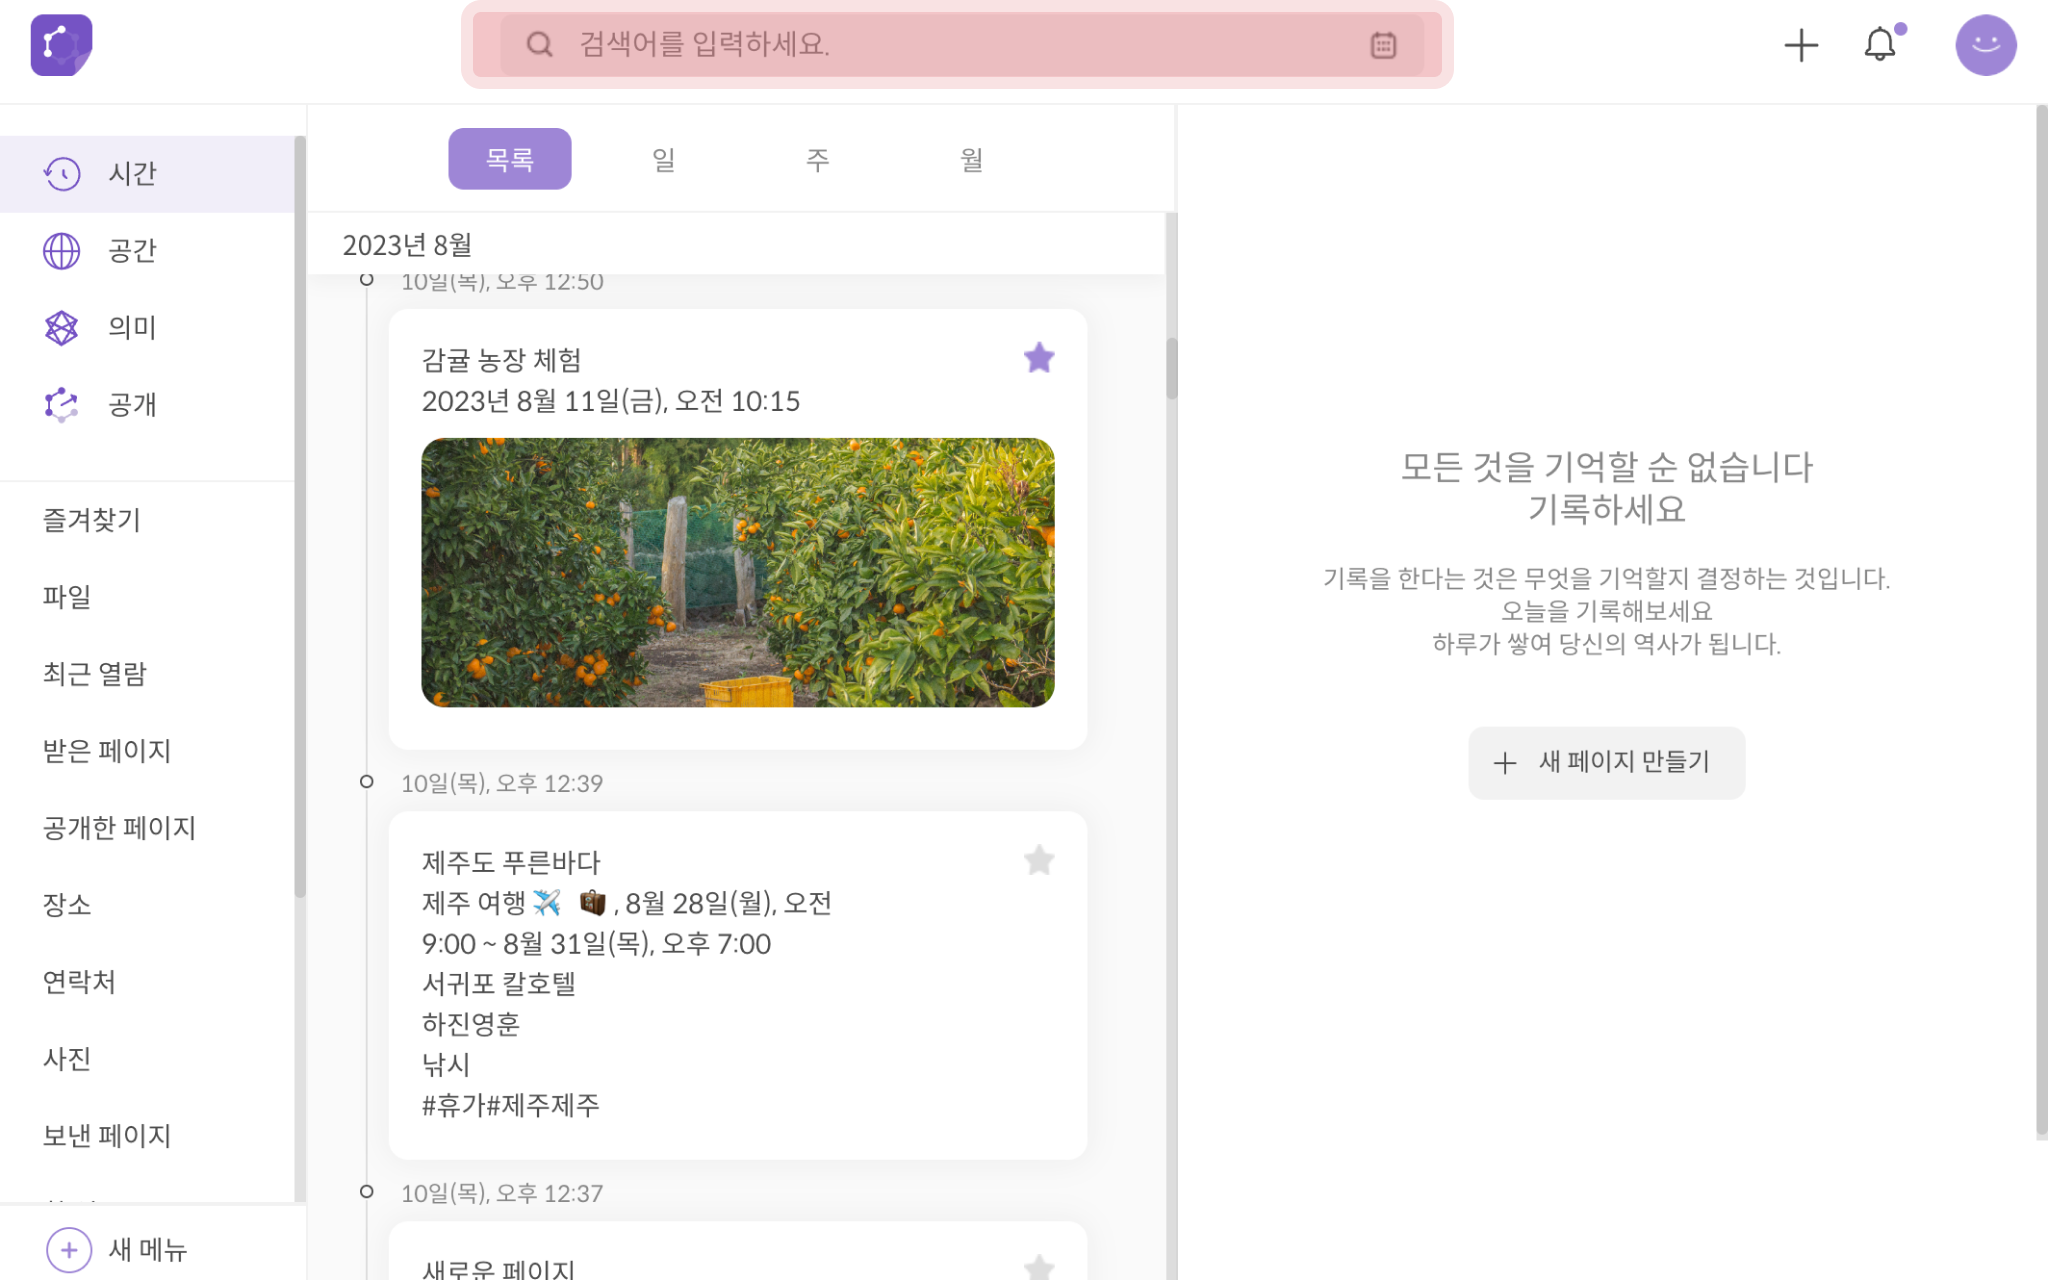This screenshot has width=2048, height=1280.
Task: Click the sidebar scrollbar
Action: tap(299, 517)
